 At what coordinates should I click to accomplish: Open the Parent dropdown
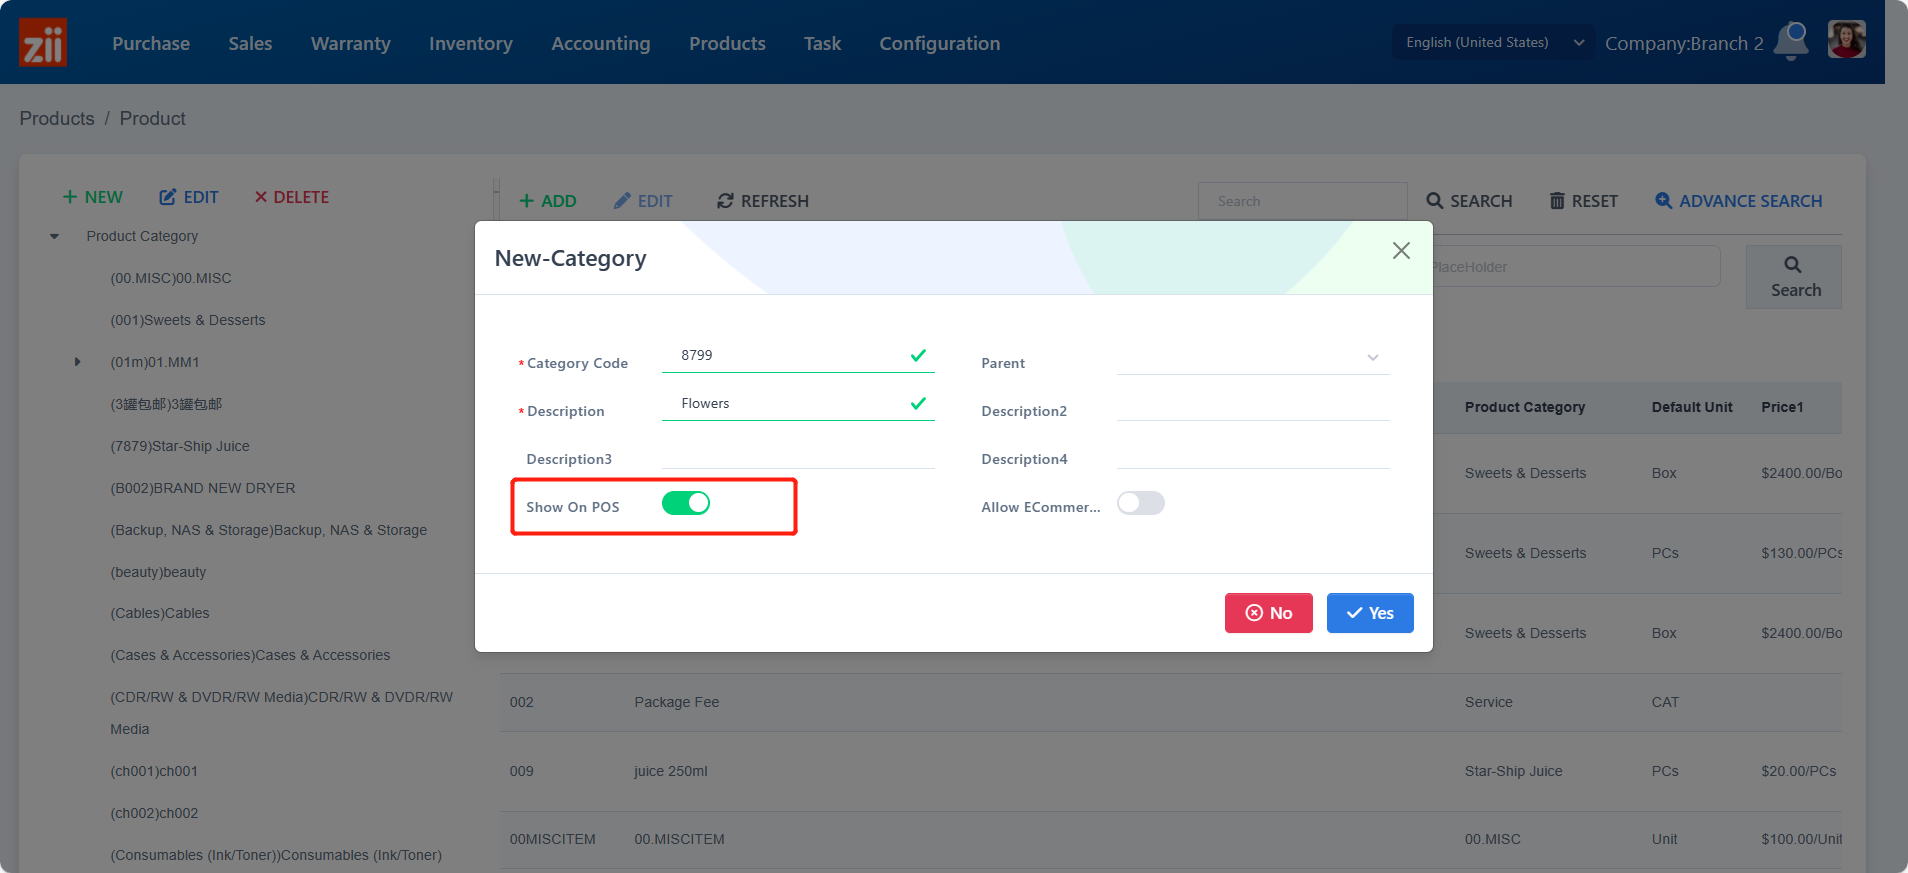coord(1252,358)
